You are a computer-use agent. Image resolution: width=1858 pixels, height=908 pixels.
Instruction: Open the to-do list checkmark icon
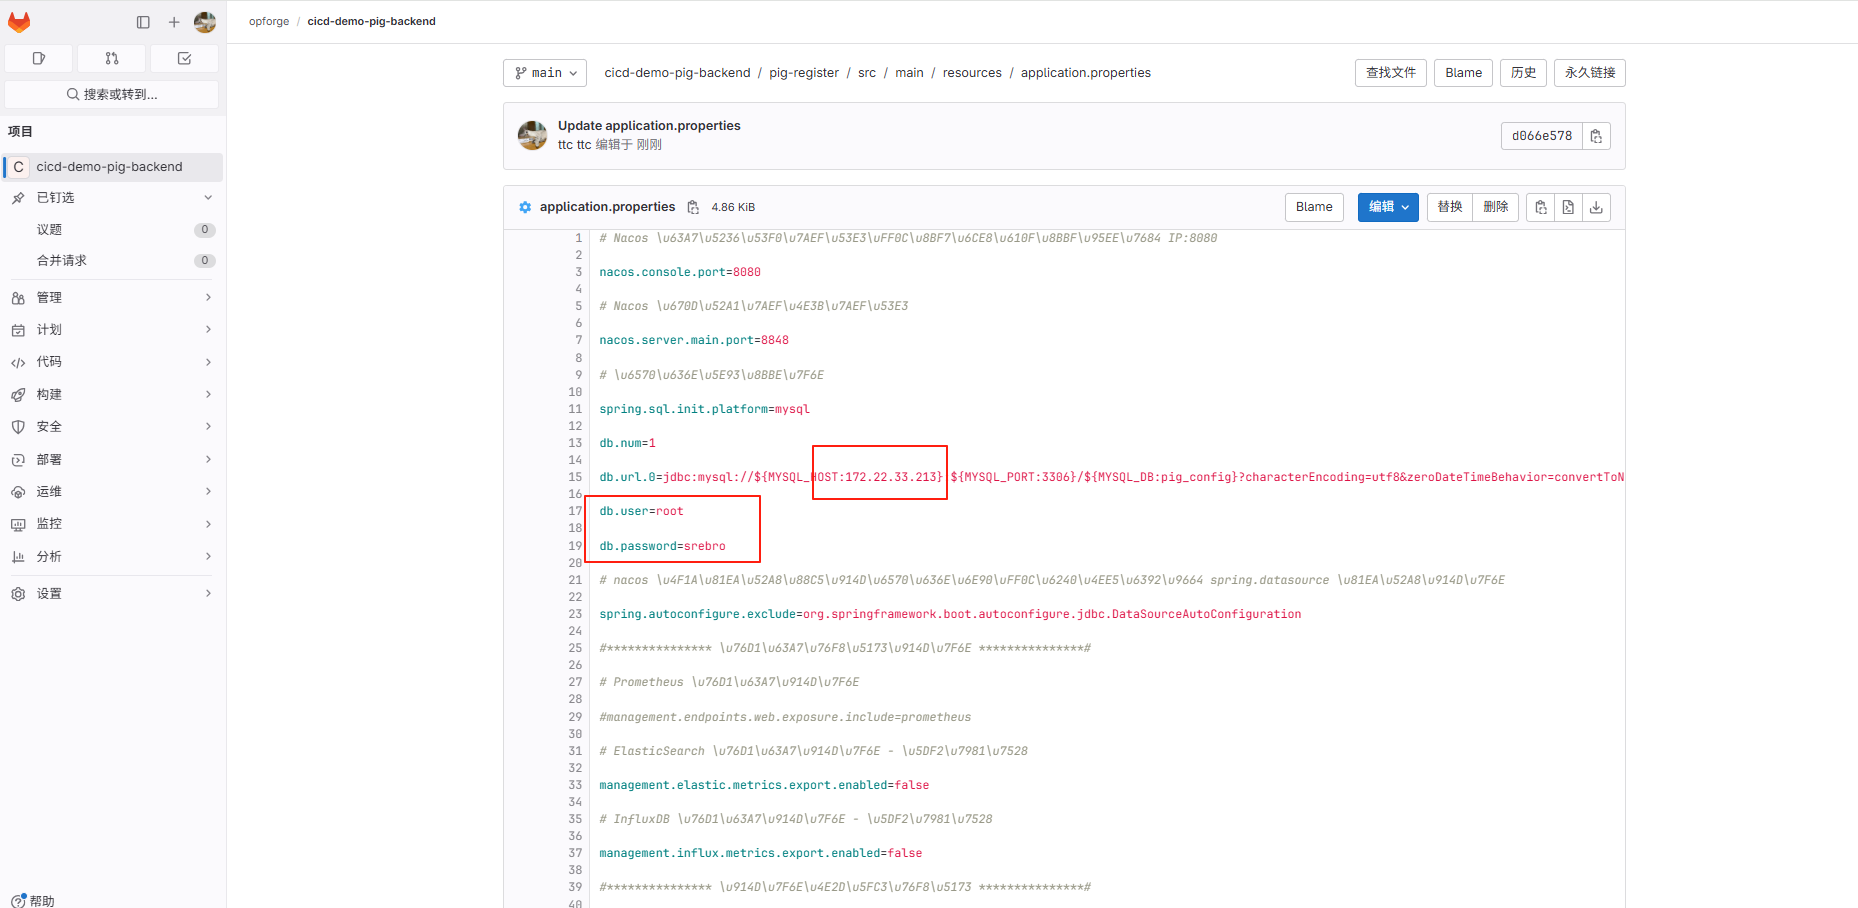tap(185, 59)
